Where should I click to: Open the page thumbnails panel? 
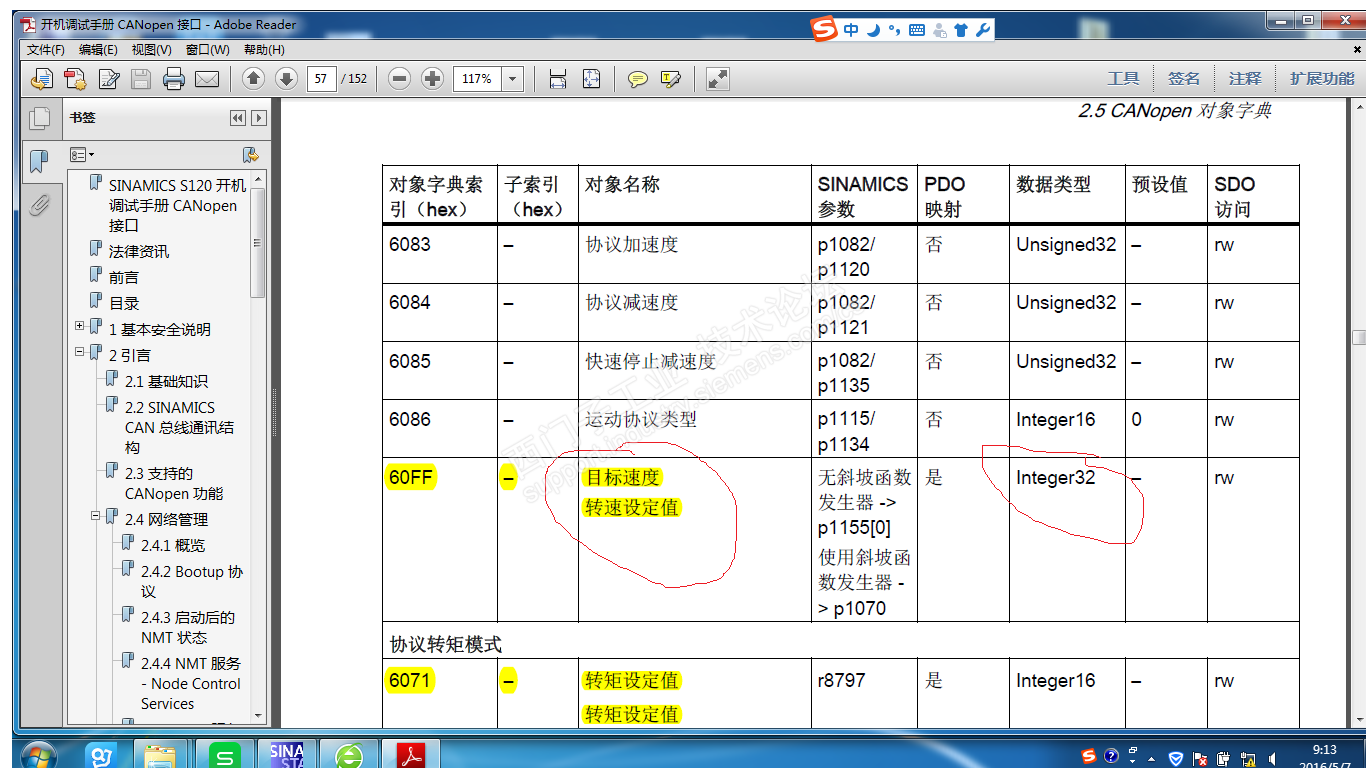(39, 118)
